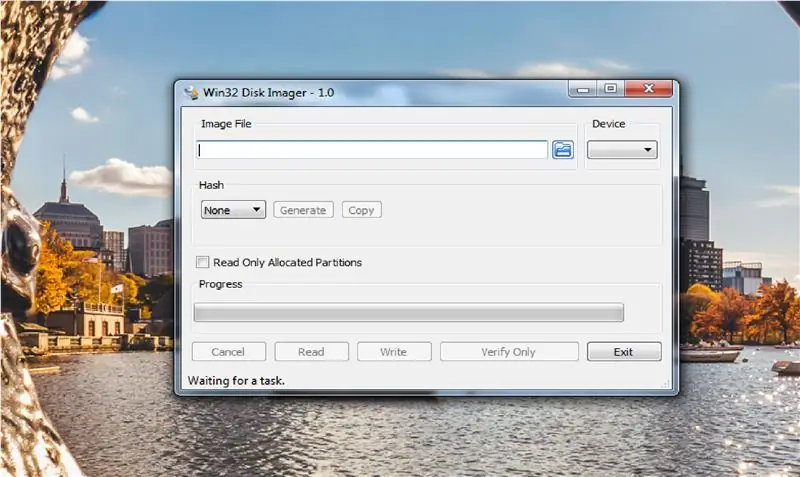Click the Write button
Screen dimensions: 800x477
(394, 352)
